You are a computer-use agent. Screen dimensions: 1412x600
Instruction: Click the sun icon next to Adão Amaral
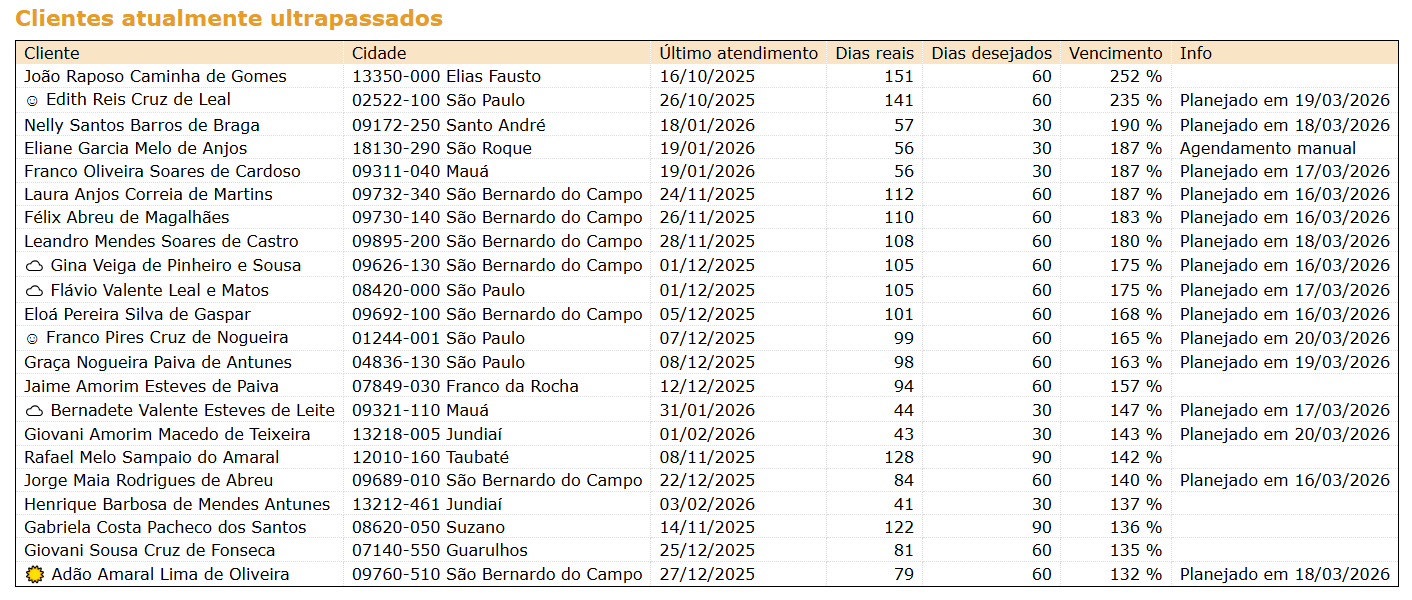point(35,575)
